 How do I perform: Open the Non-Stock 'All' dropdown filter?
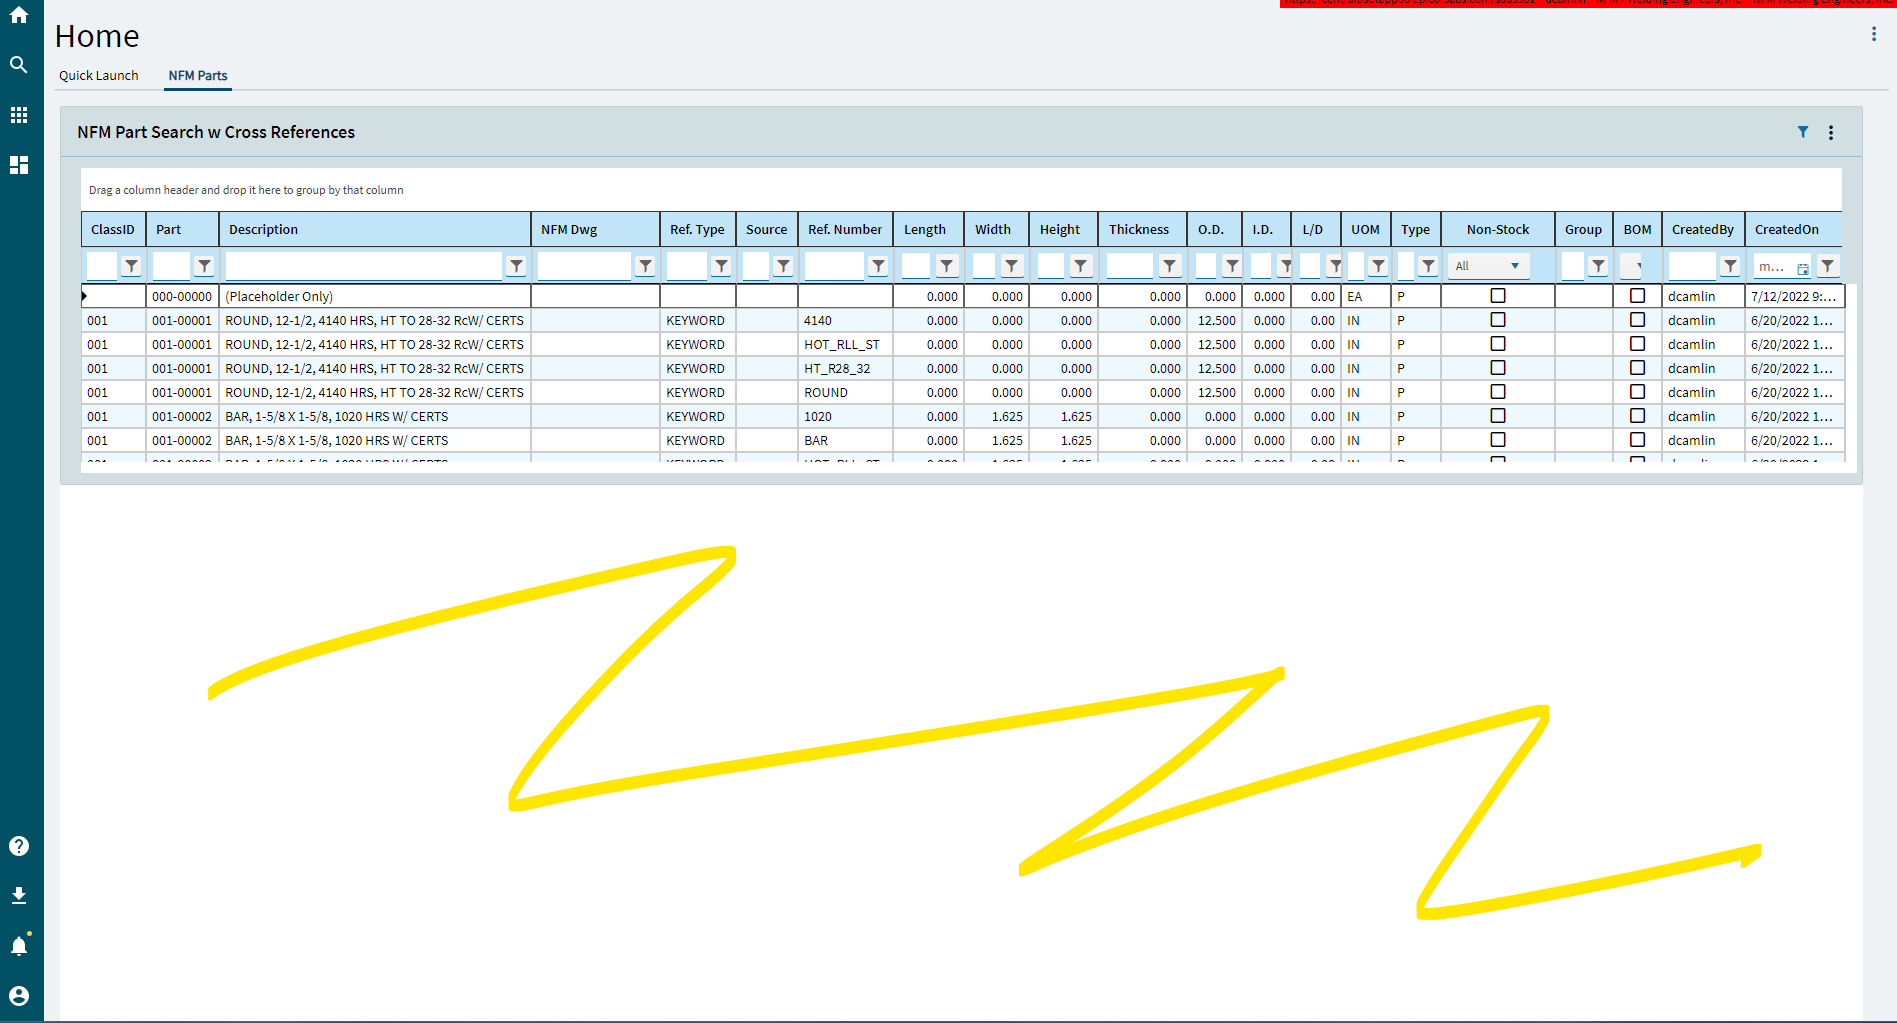[x=1488, y=265]
